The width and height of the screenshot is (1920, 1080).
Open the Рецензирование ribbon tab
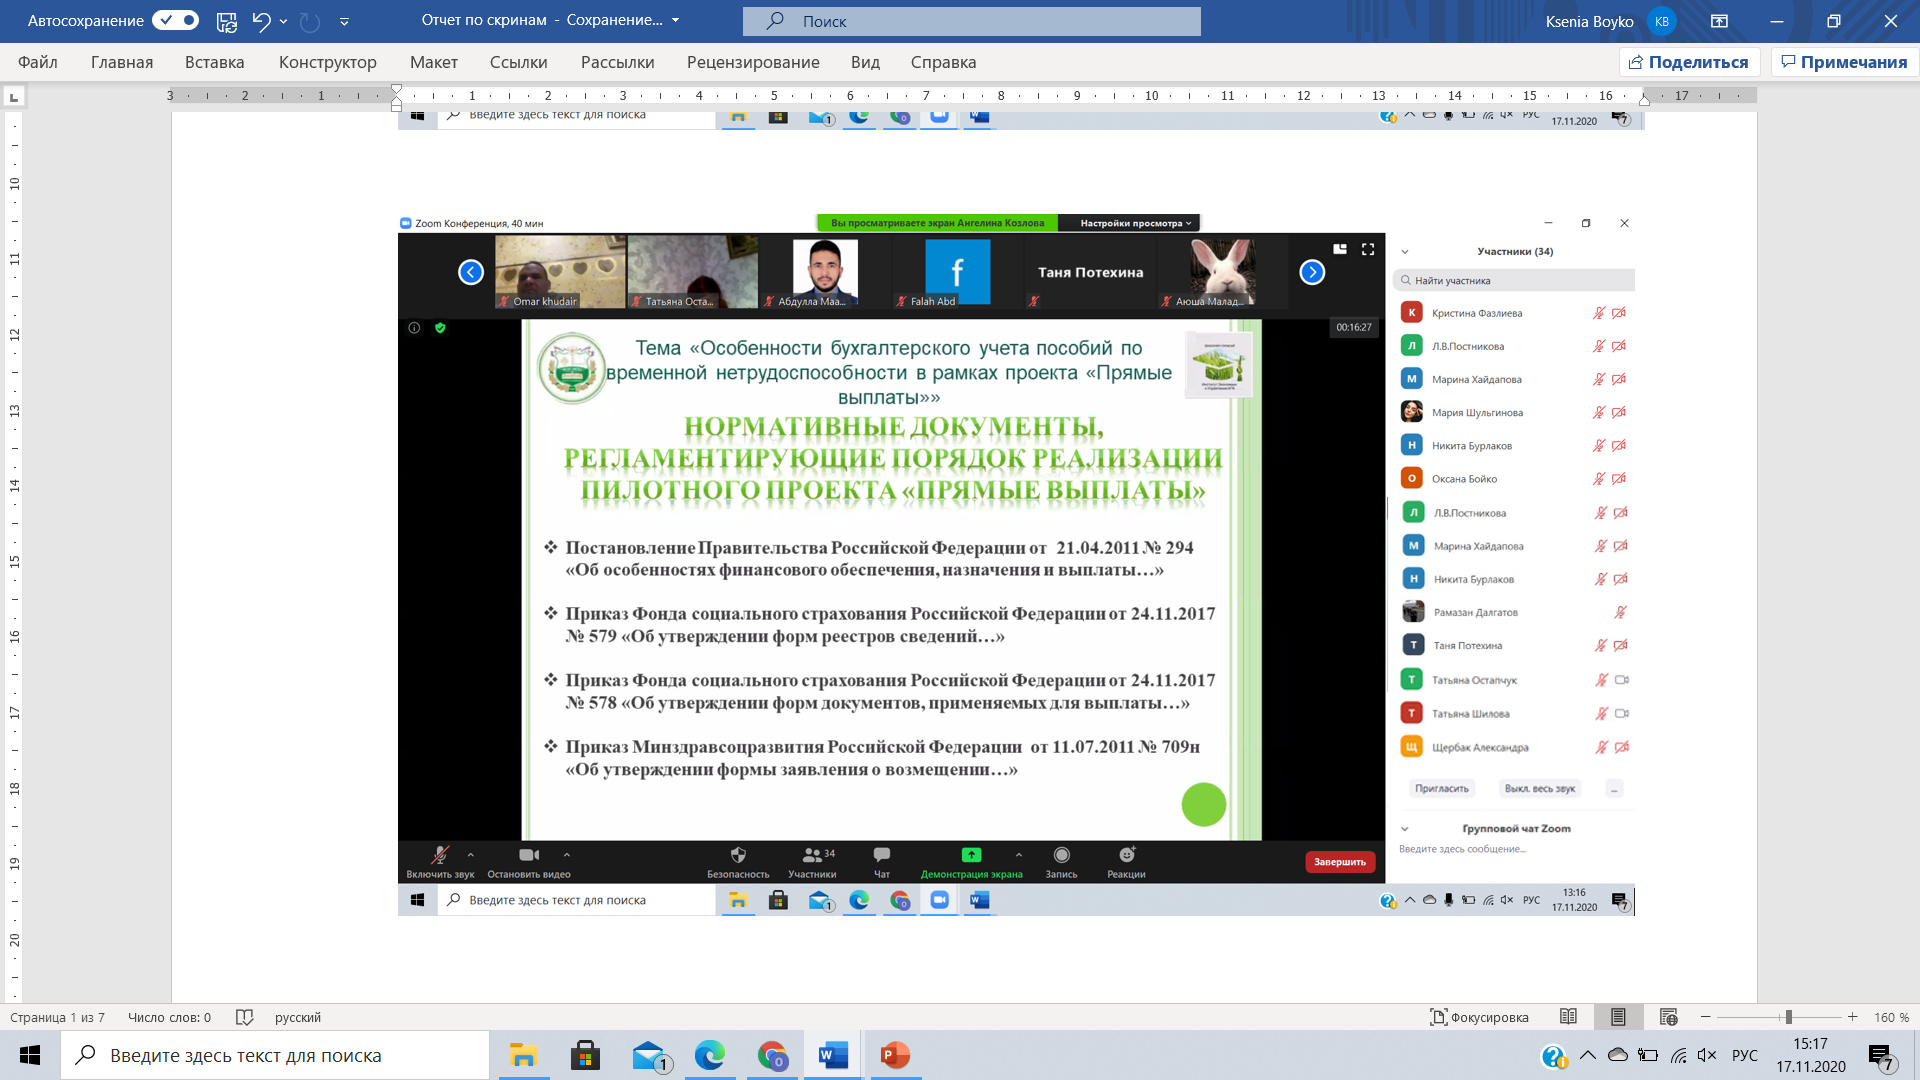(752, 62)
